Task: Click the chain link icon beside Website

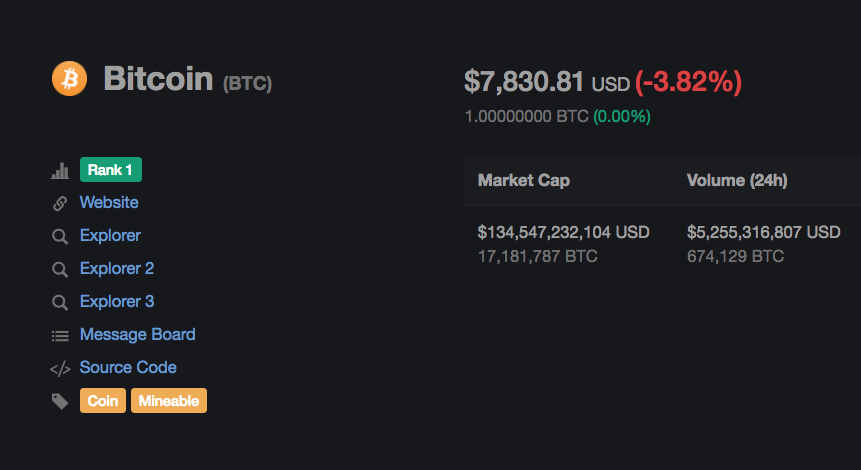Action: point(60,203)
